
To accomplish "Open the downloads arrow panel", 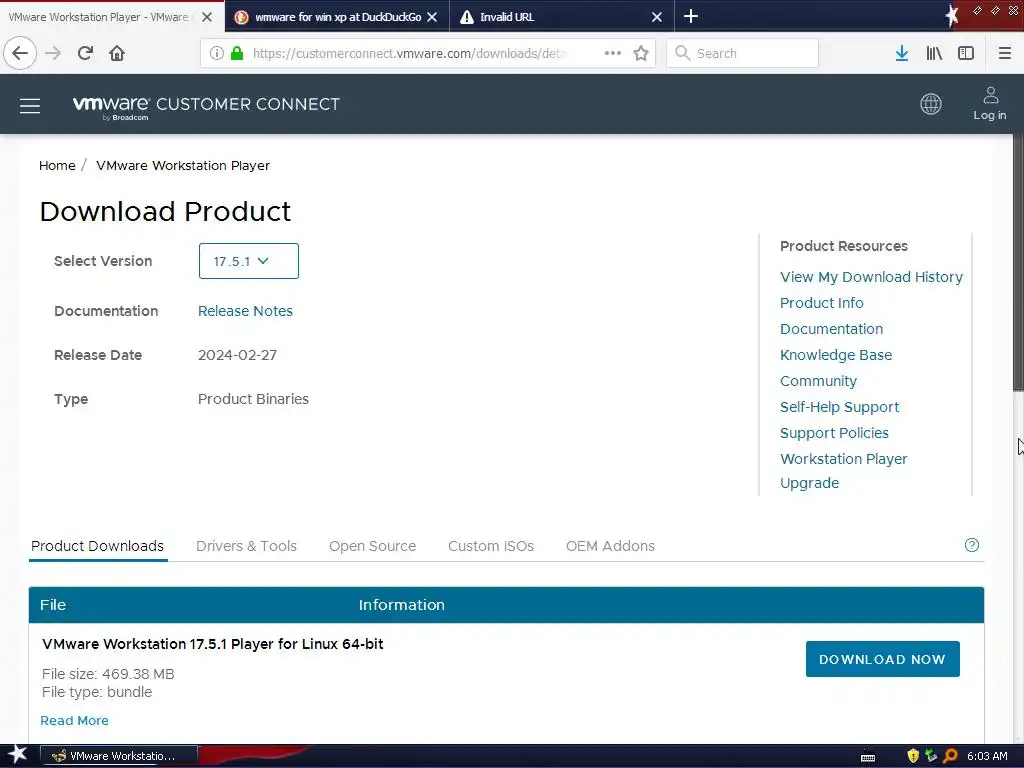I will [902, 53].
